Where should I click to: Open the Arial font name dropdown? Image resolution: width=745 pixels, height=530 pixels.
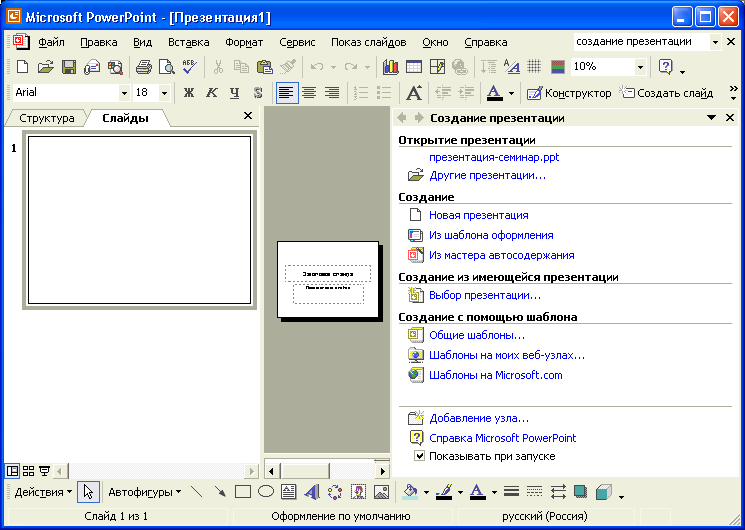[x=124, y=93]
